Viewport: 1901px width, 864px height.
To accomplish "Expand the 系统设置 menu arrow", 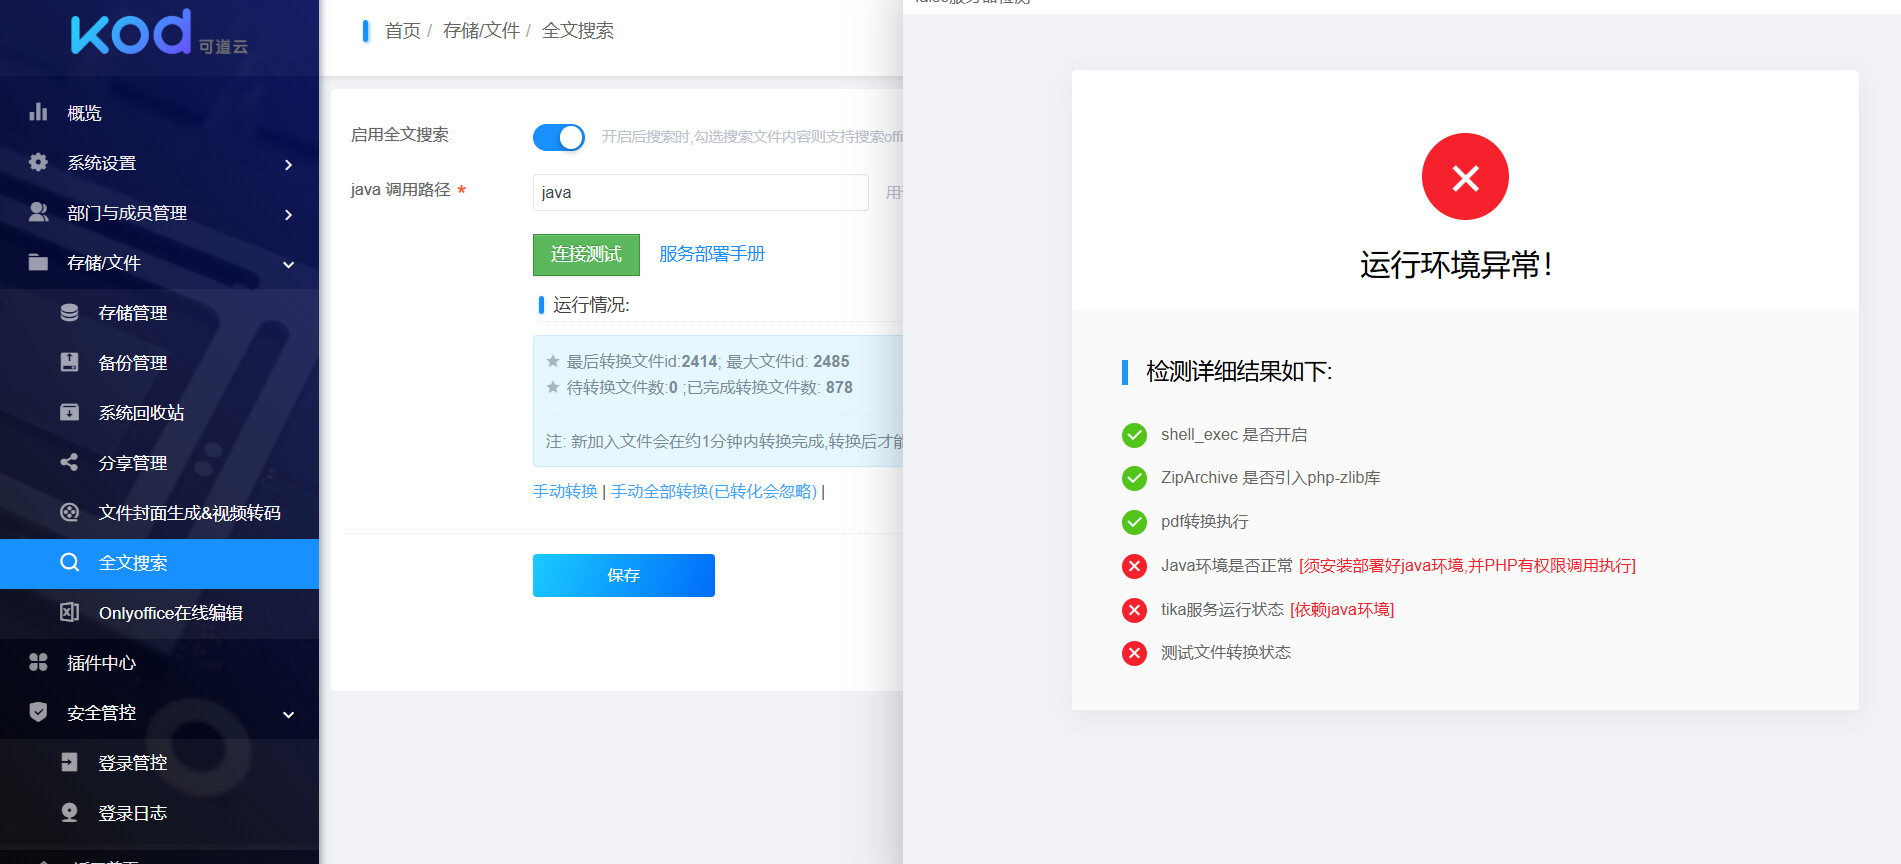I will pos(288,164).
